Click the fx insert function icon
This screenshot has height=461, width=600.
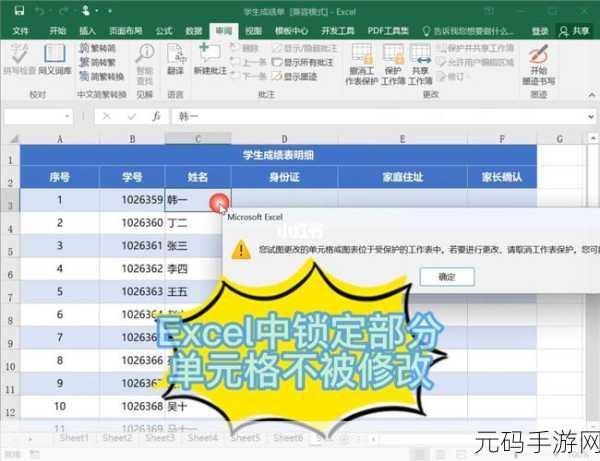[x=156, y=116]
